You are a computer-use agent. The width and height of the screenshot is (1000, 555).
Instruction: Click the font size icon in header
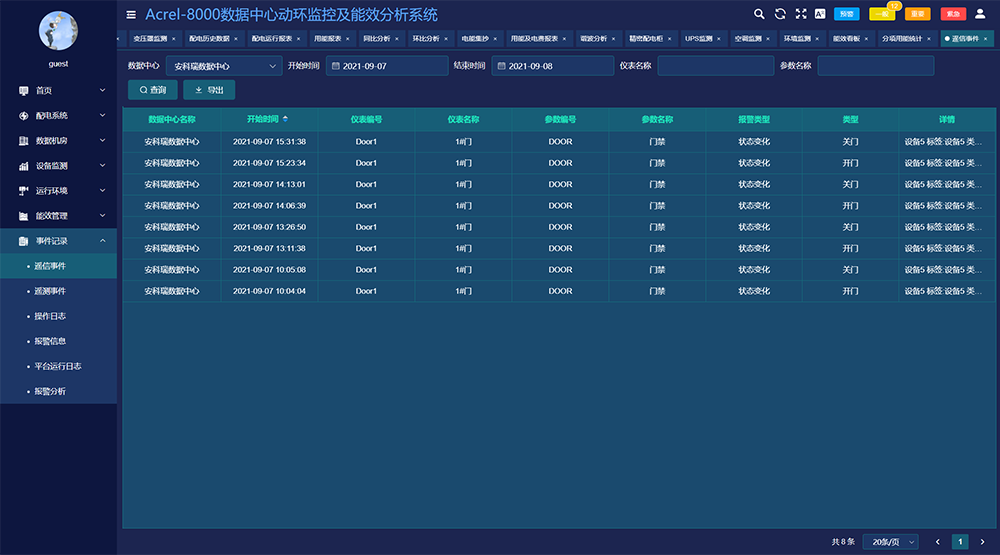(820, 14)
